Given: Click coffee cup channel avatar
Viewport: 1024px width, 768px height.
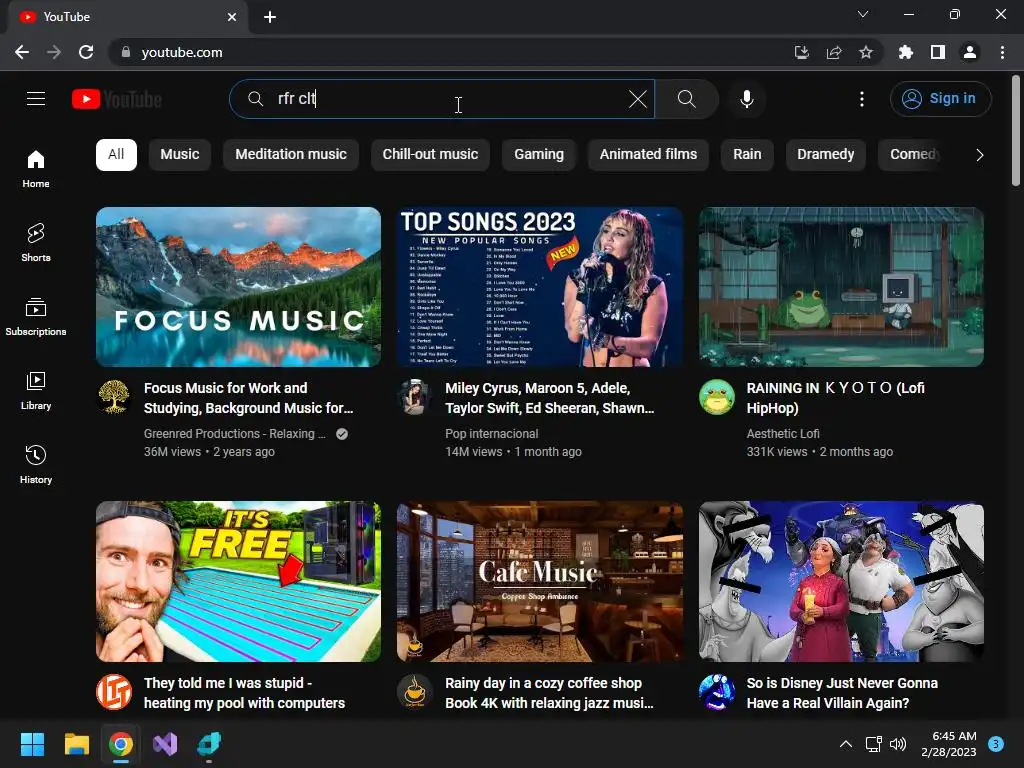Looking at the screenshot, I should click(x=415, y=692).
